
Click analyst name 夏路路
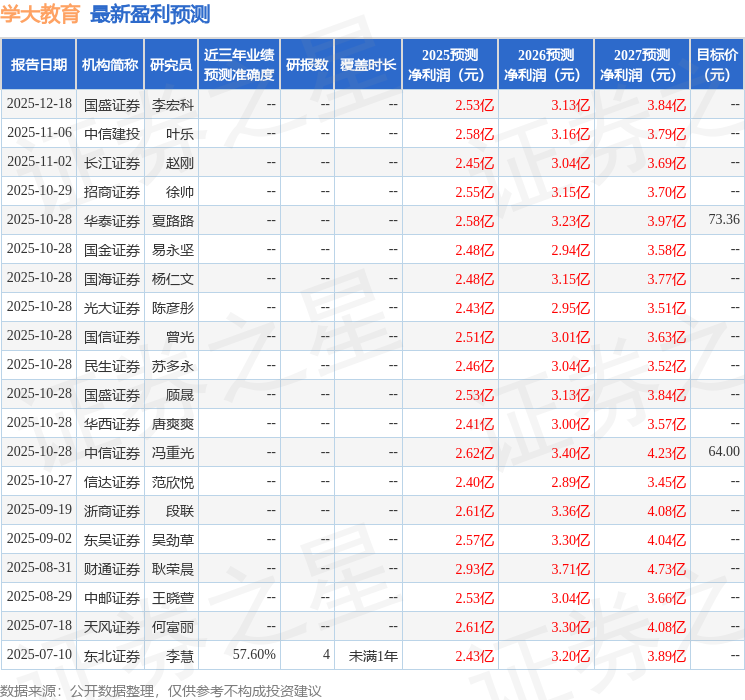pyautogui.click(x=173, y=221)
